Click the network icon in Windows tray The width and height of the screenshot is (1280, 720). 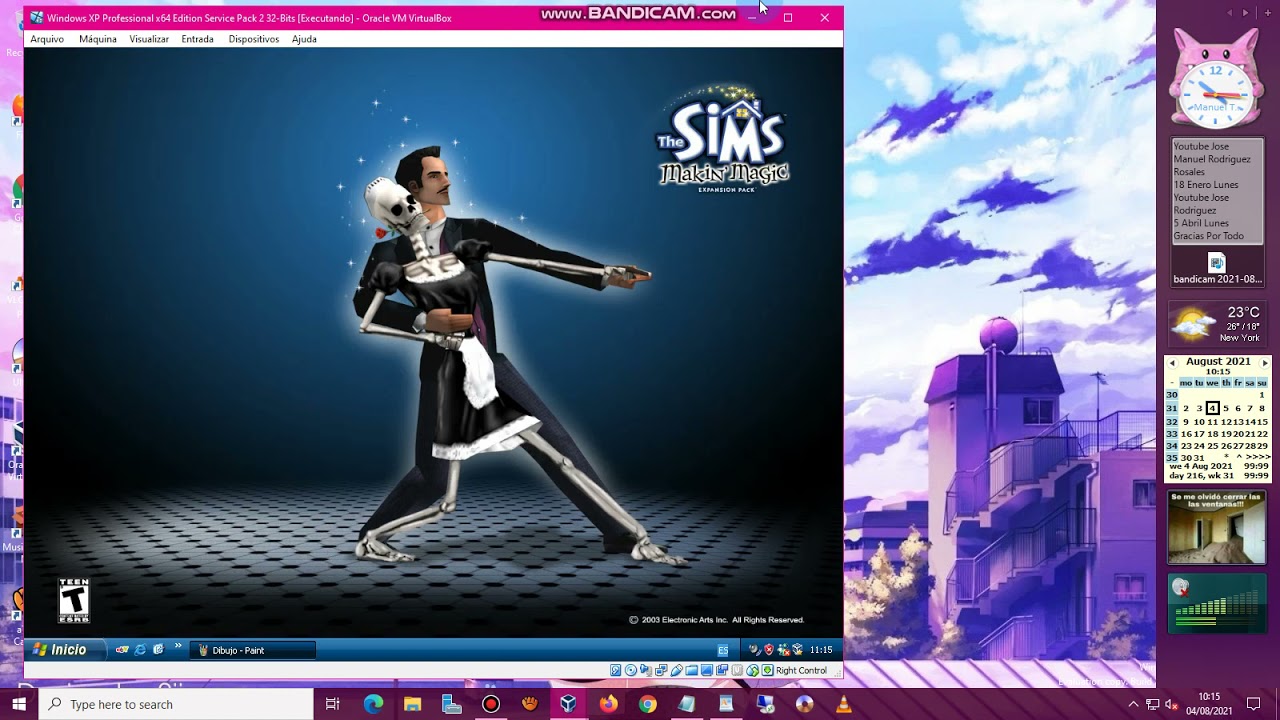[1153, 704]
